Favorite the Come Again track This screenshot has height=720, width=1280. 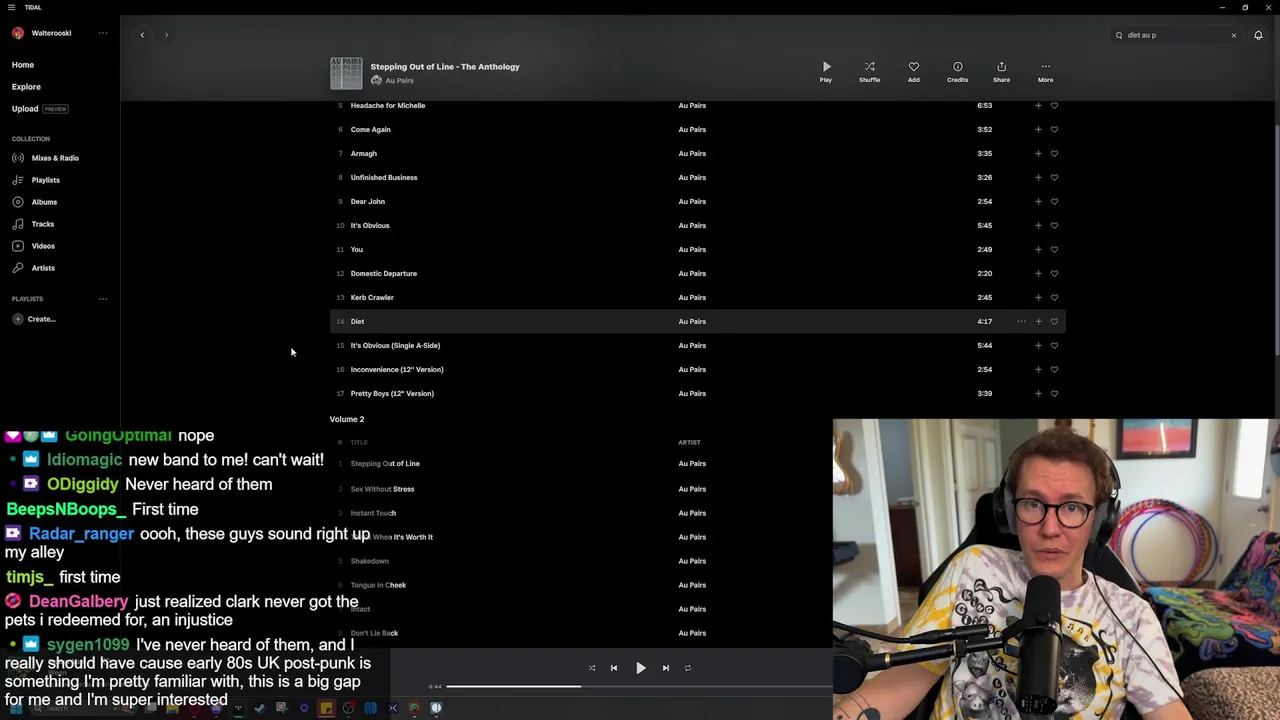pyautogui.click(x=1054, y=129)
